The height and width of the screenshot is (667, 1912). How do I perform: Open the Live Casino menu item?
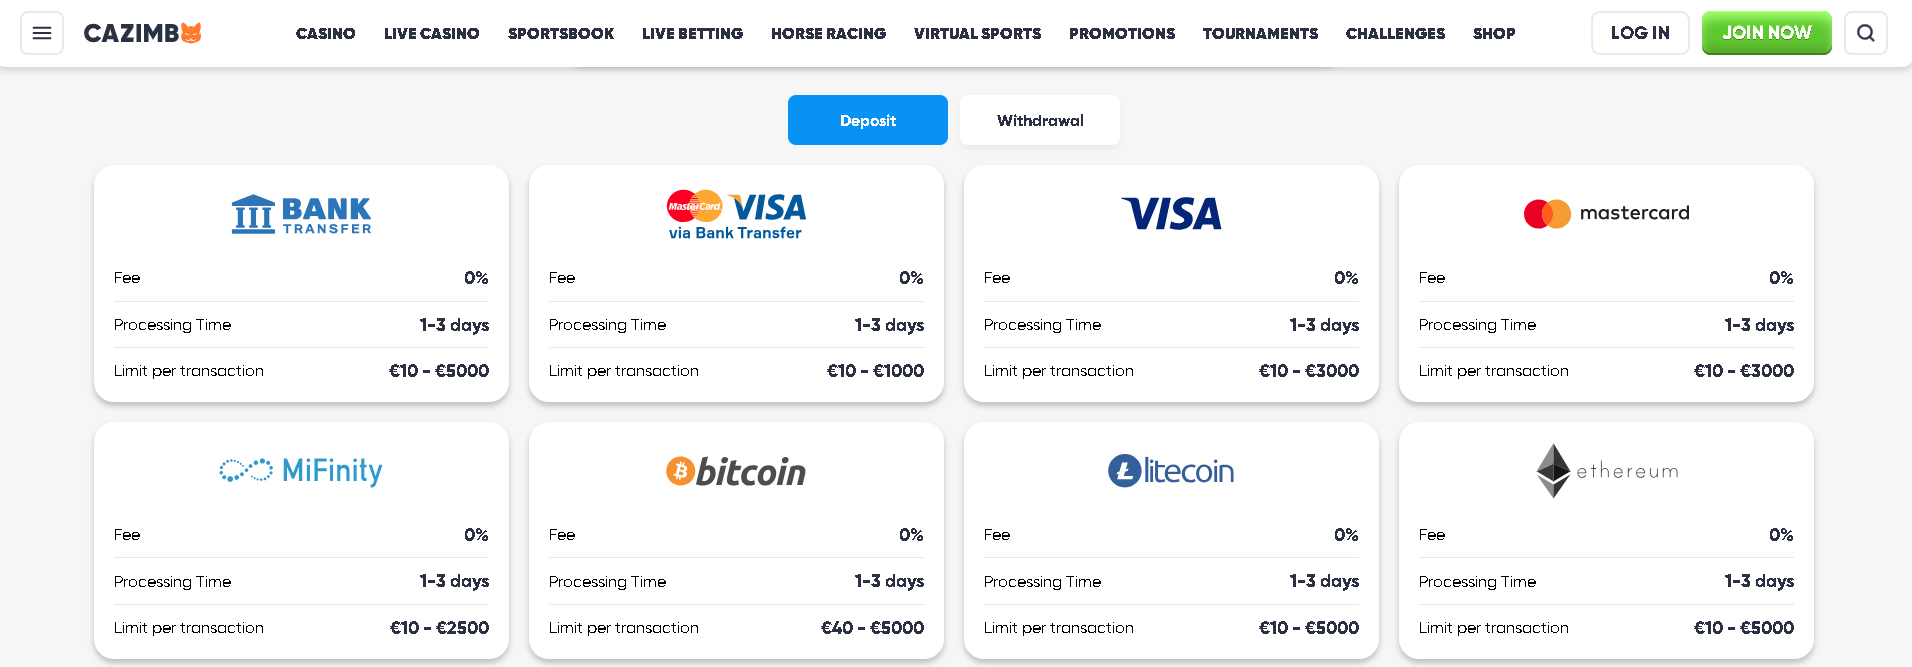pos(431,33)
